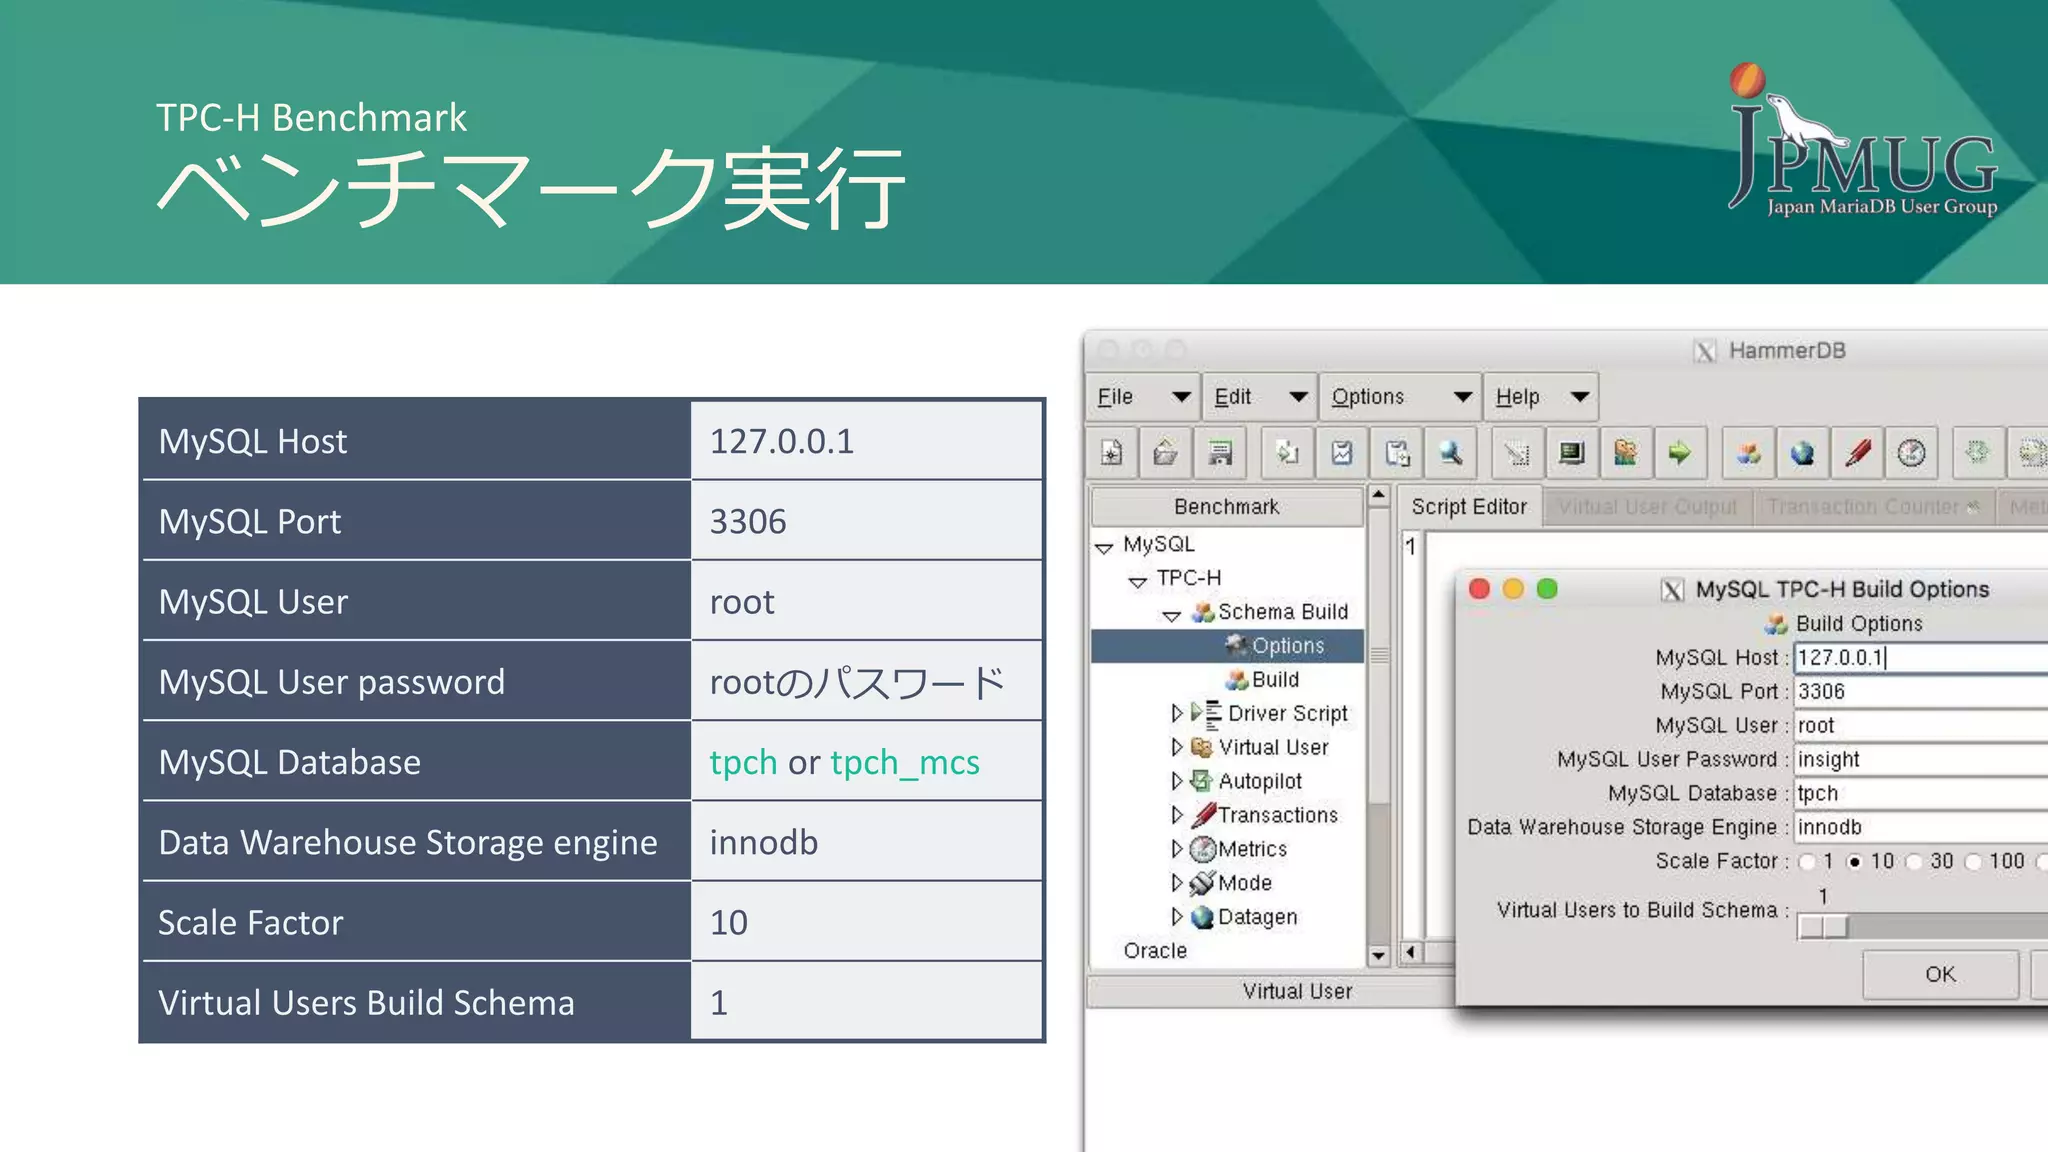Open the File menu

1143,397
